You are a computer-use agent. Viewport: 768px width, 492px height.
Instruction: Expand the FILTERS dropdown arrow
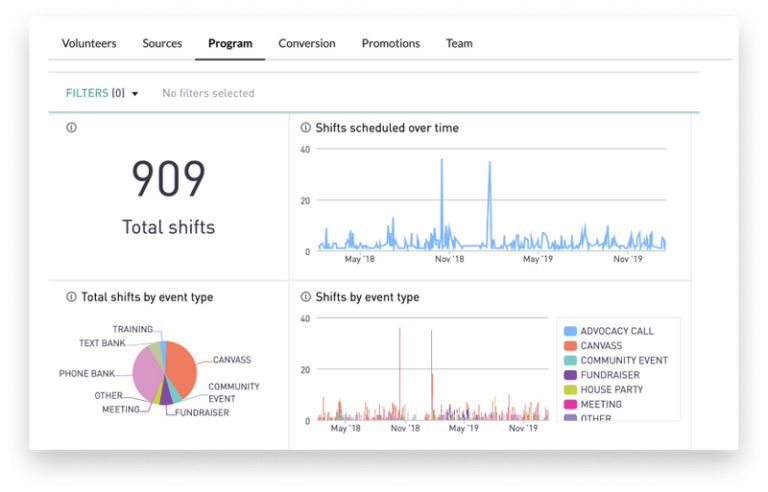point(135,94)
